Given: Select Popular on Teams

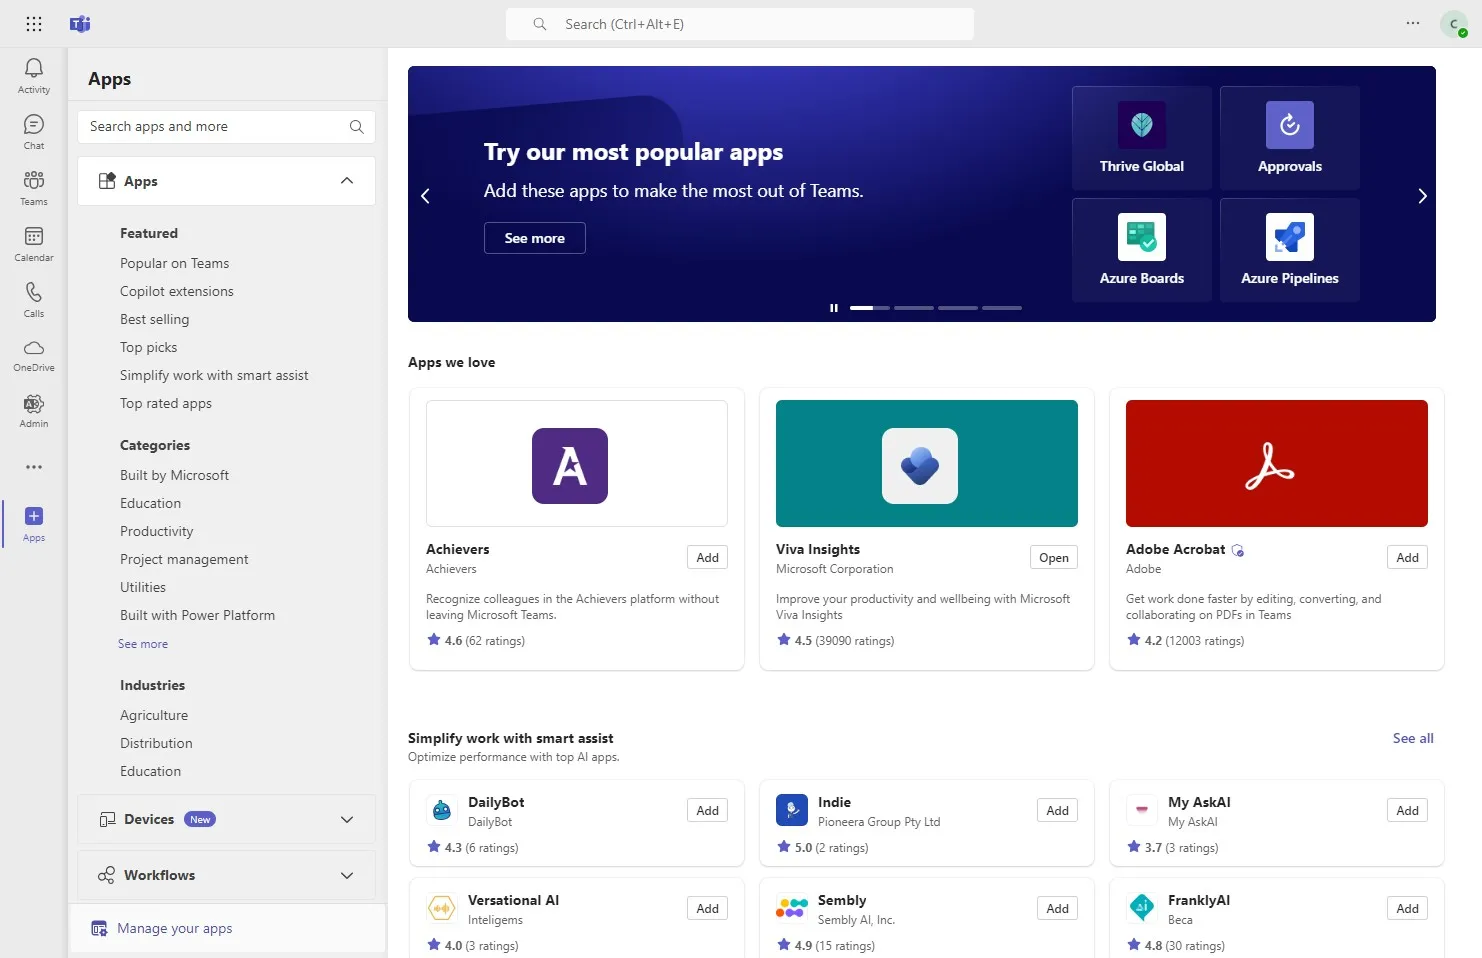Looking at the screenshot, I should pyautogui.click(x=175, y=263).
